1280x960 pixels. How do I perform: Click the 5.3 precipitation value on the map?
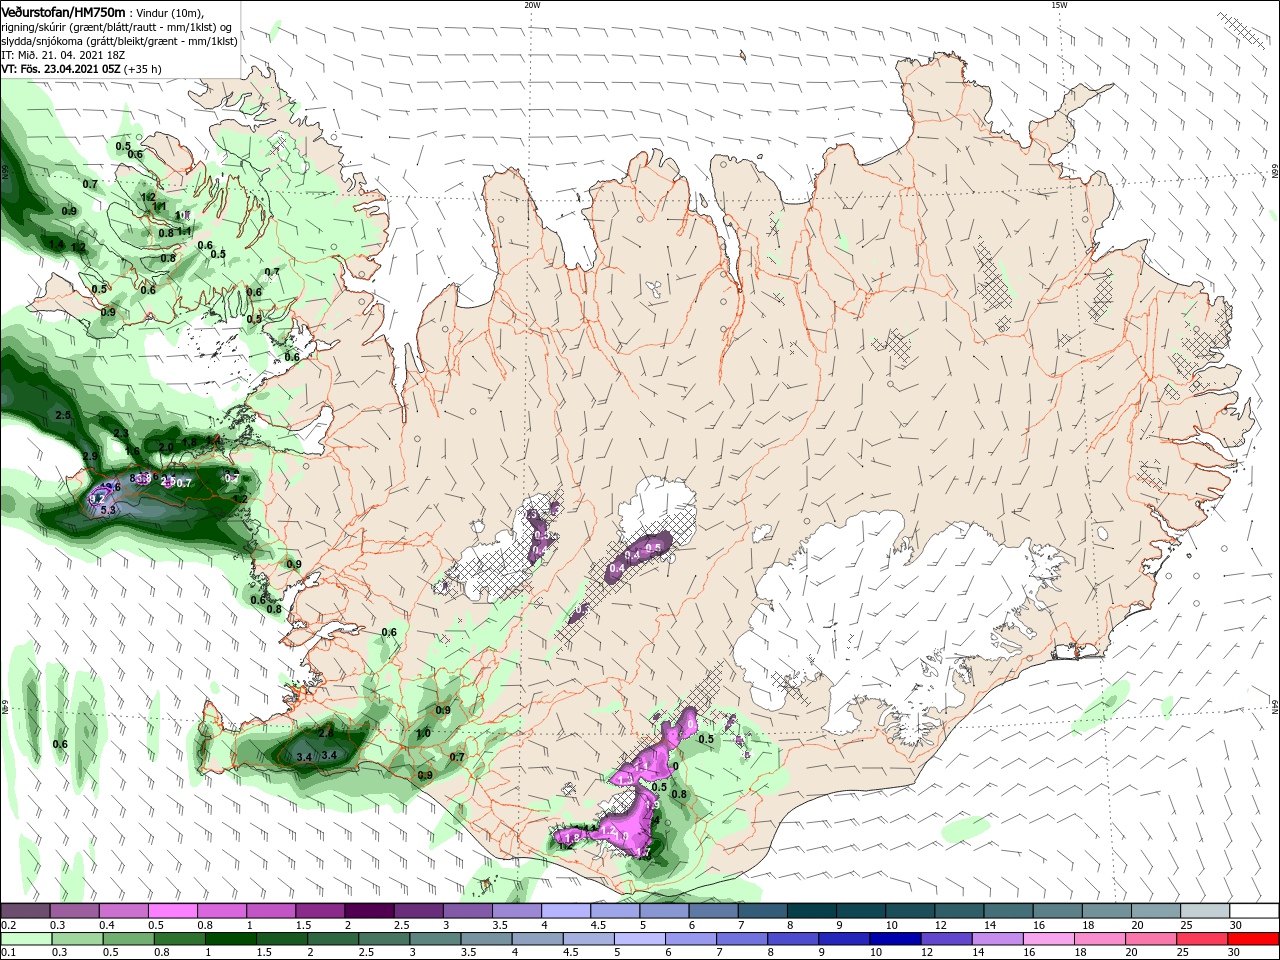pyautogui.click(x=110, y=510)
